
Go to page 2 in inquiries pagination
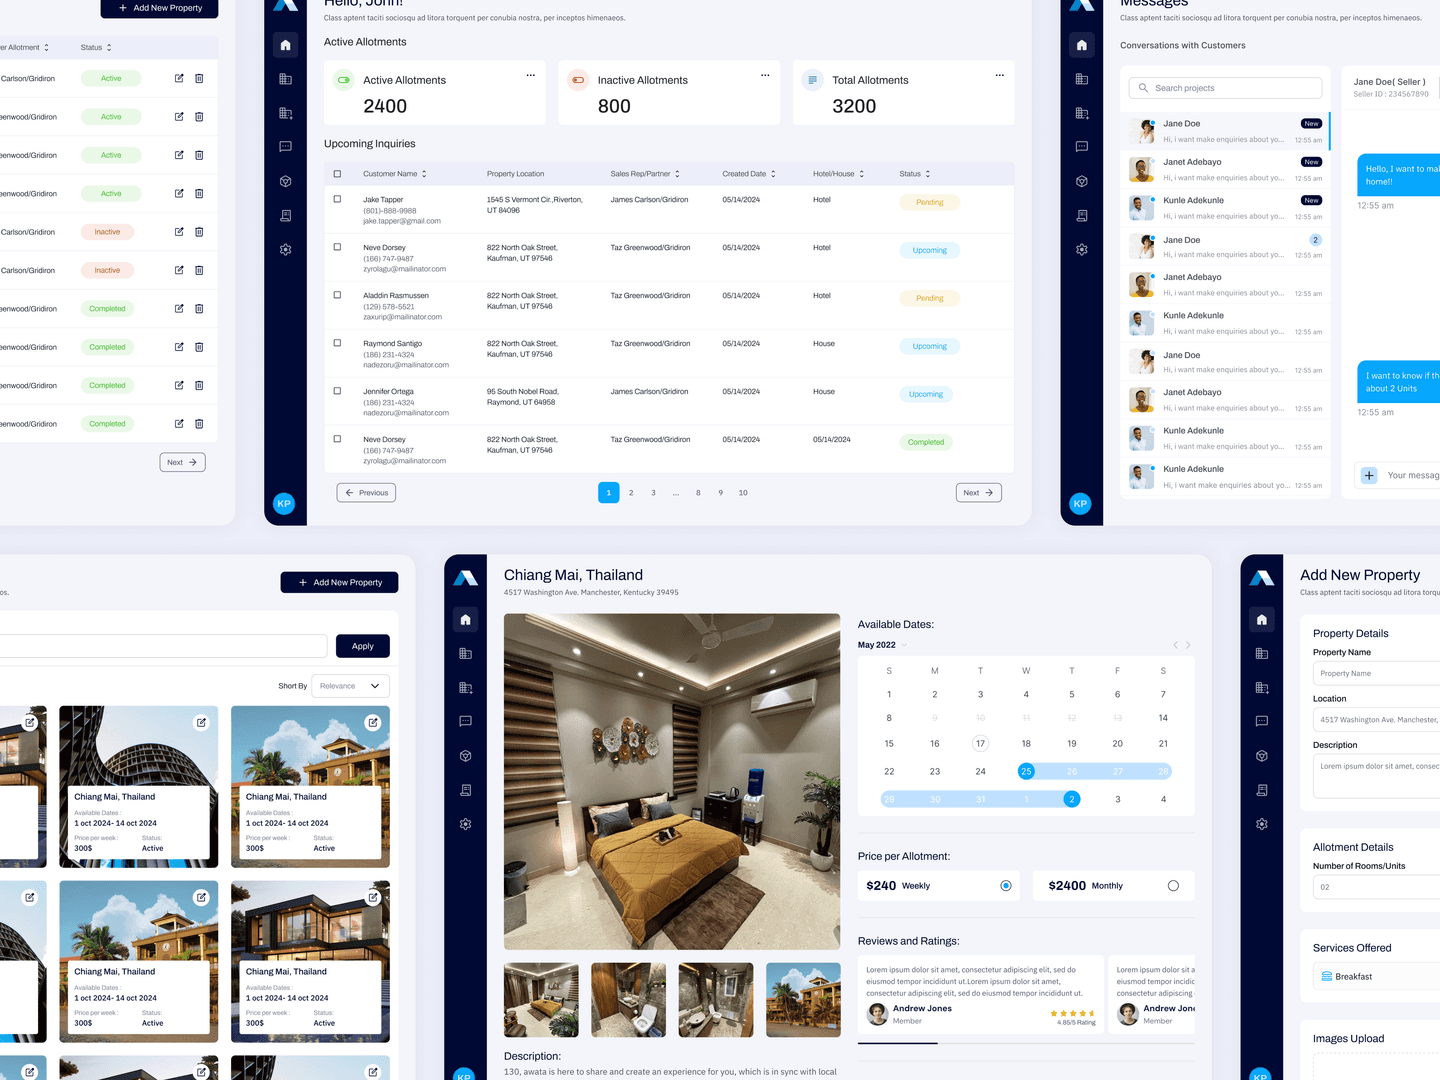click(x=631, y=493)
